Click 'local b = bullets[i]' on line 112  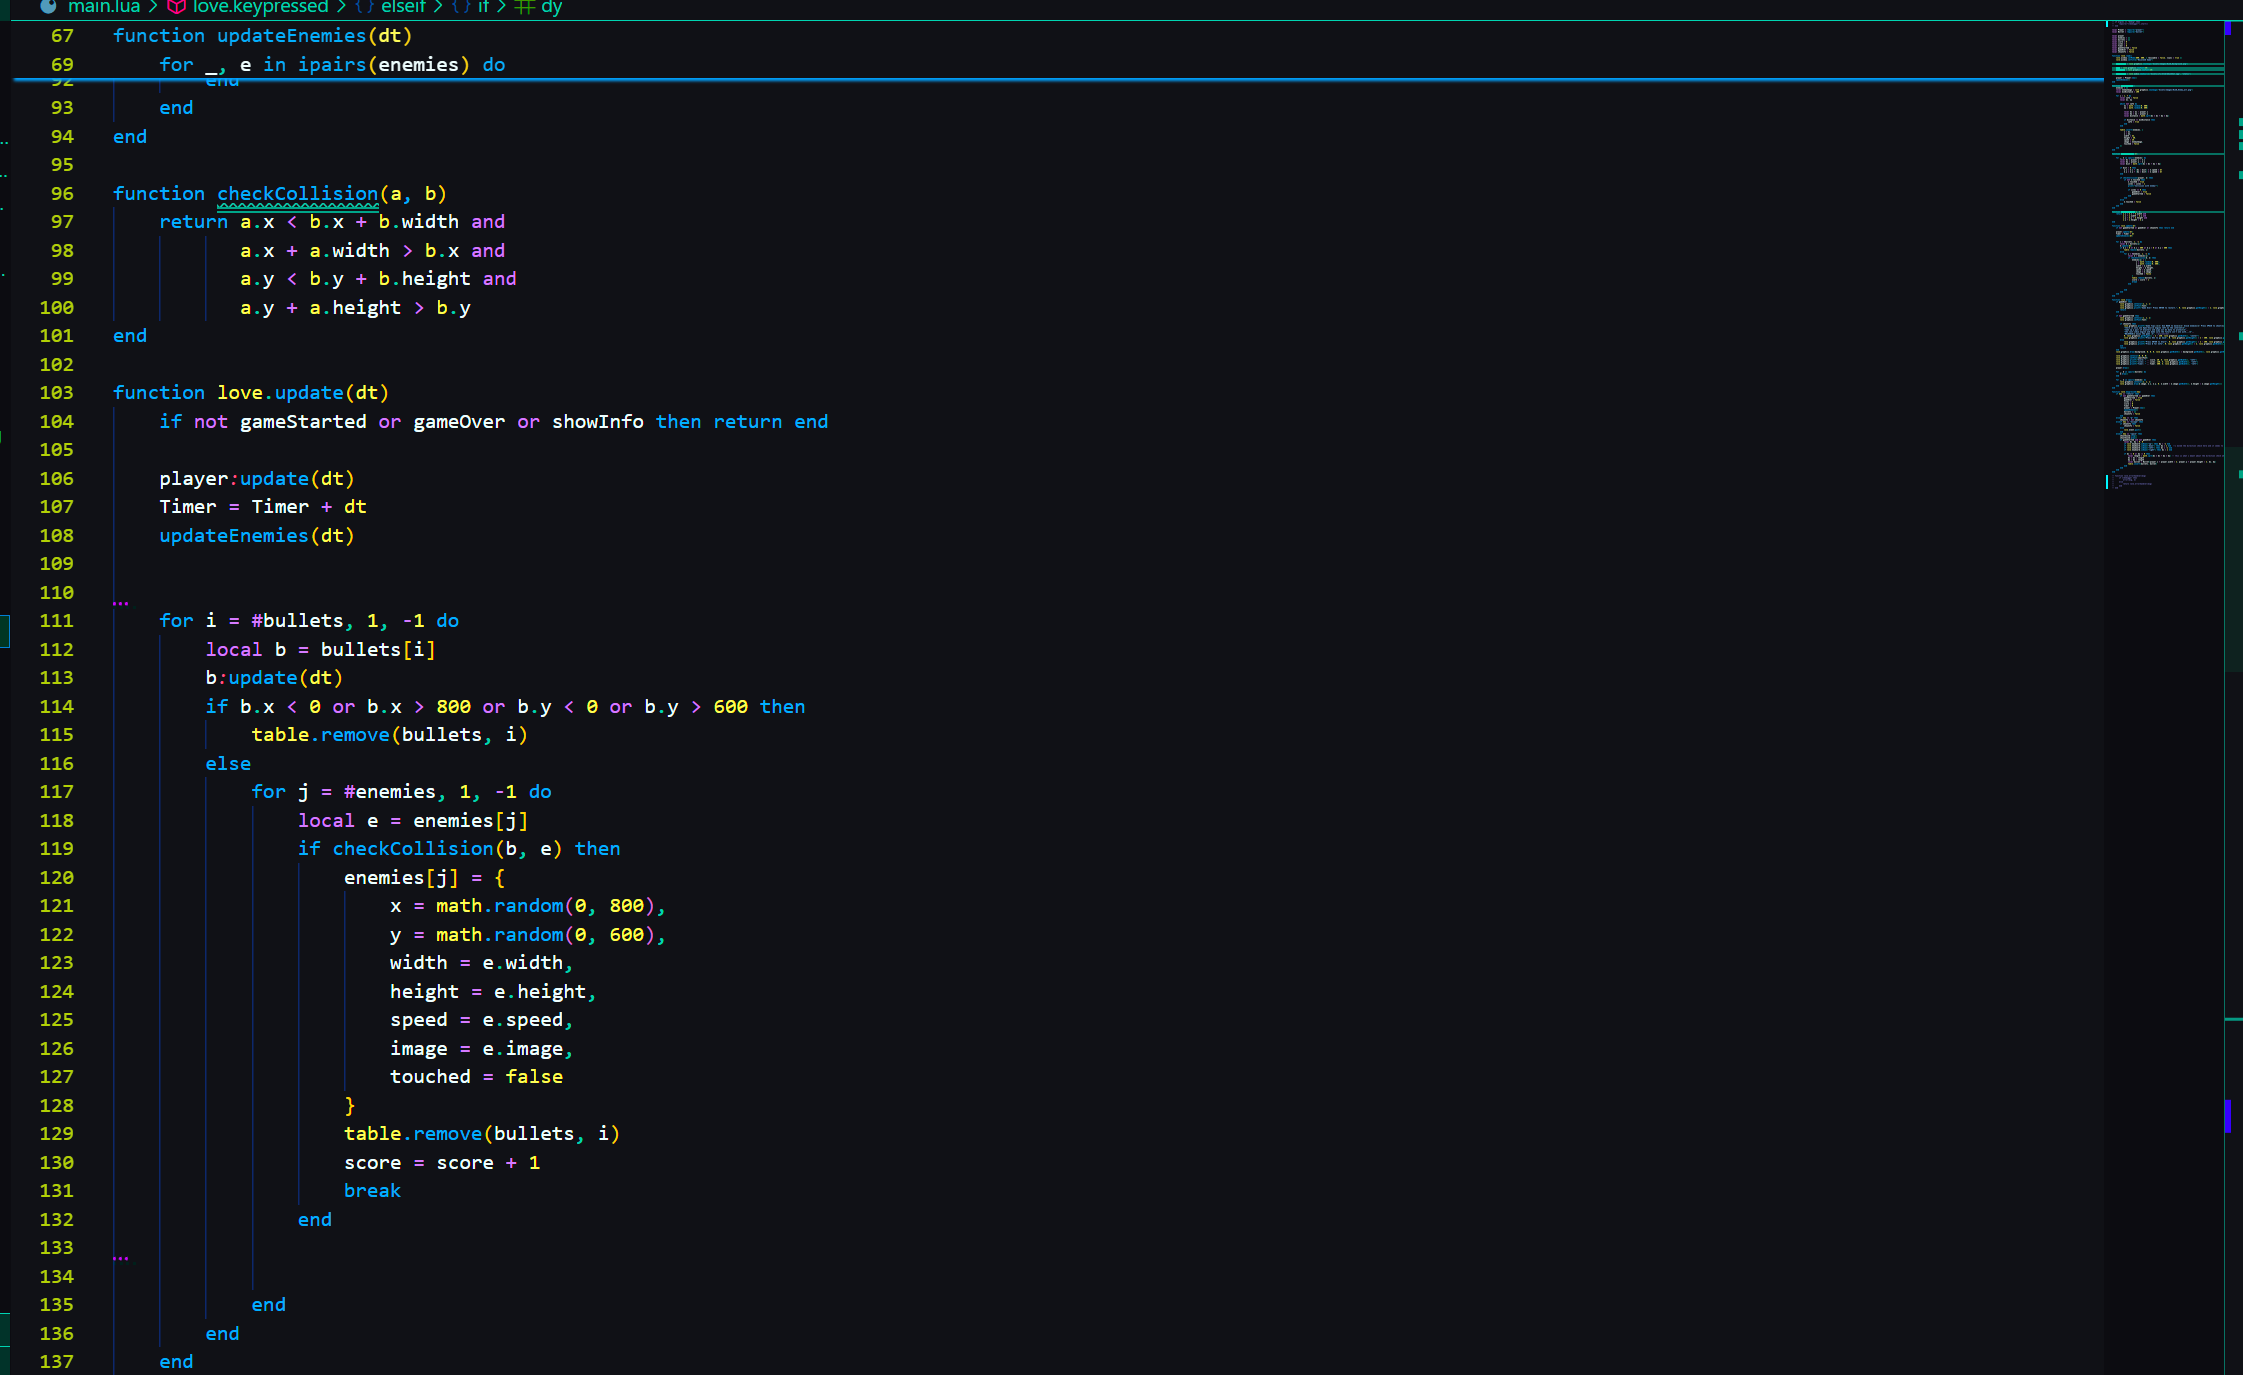pyautogui.click(x=320, y=650)
